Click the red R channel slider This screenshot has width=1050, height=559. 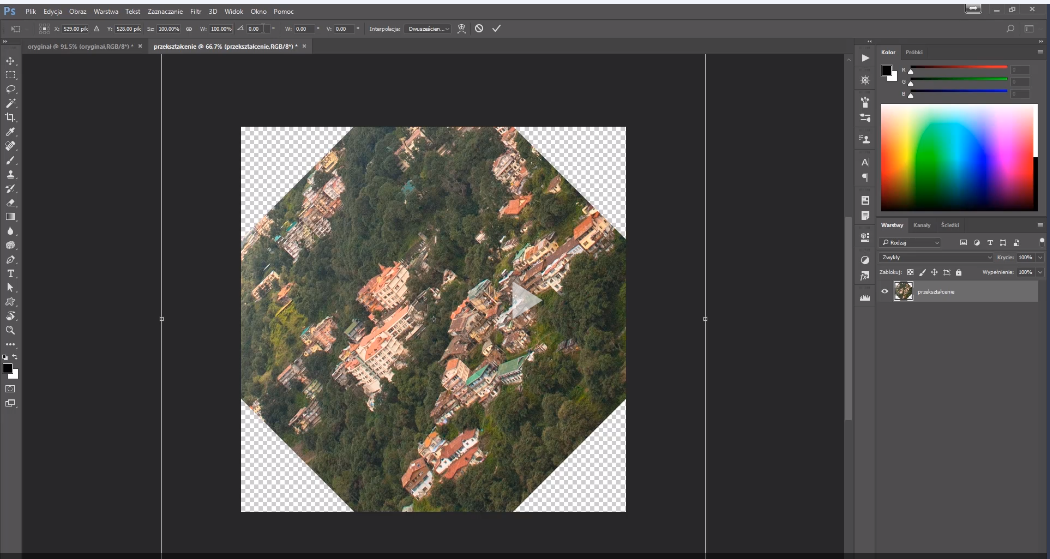coord(957,69)
